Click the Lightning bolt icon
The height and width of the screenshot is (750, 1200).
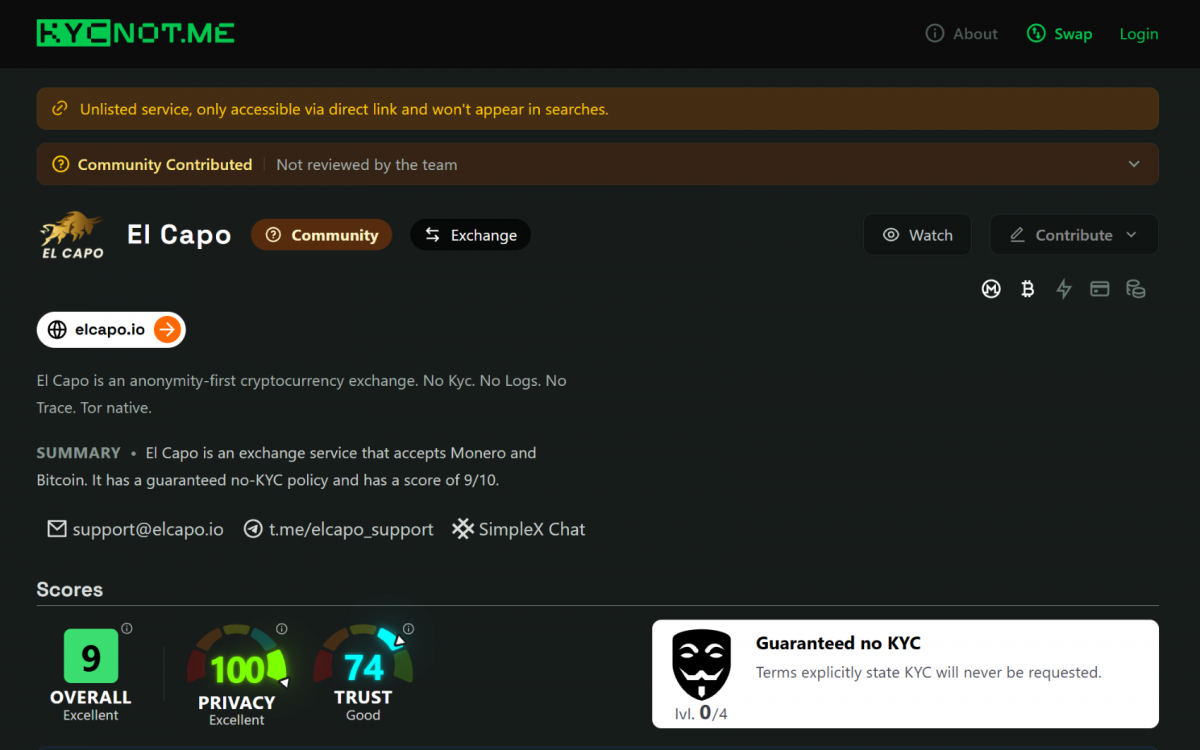click(x=1064, y=289)
